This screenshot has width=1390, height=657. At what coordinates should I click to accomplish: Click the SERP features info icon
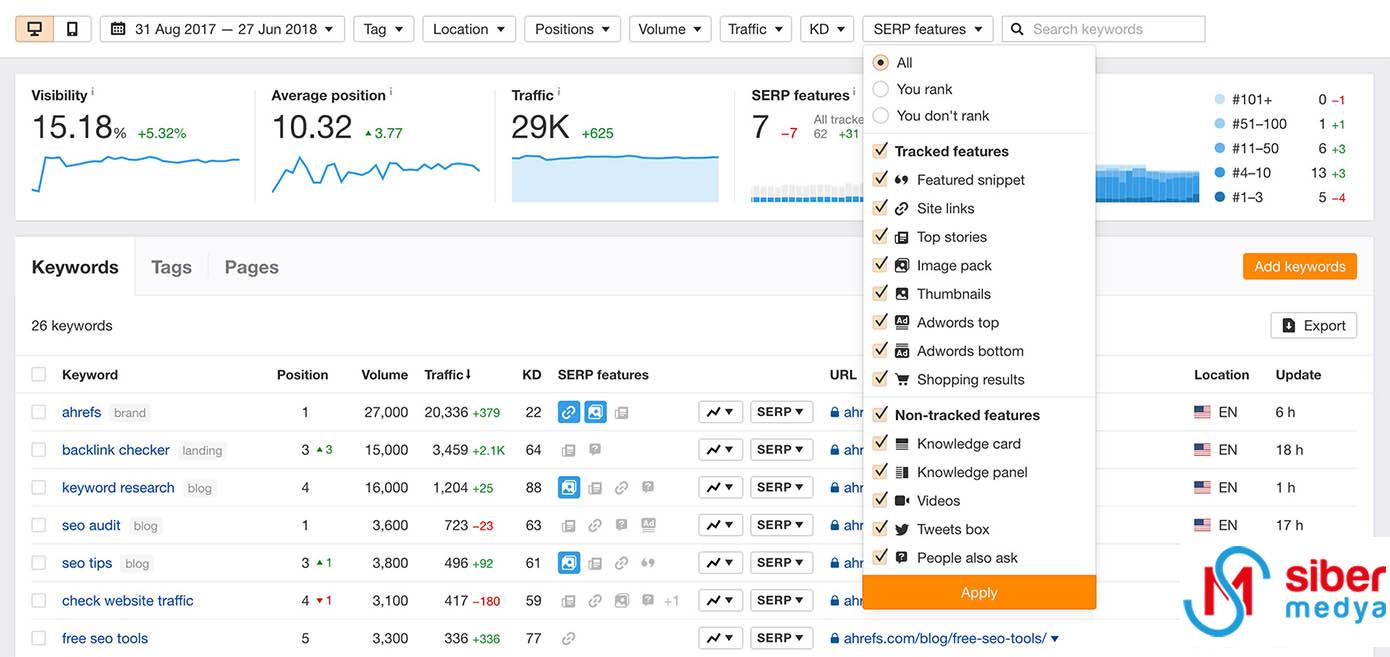(x=855, y=92)
